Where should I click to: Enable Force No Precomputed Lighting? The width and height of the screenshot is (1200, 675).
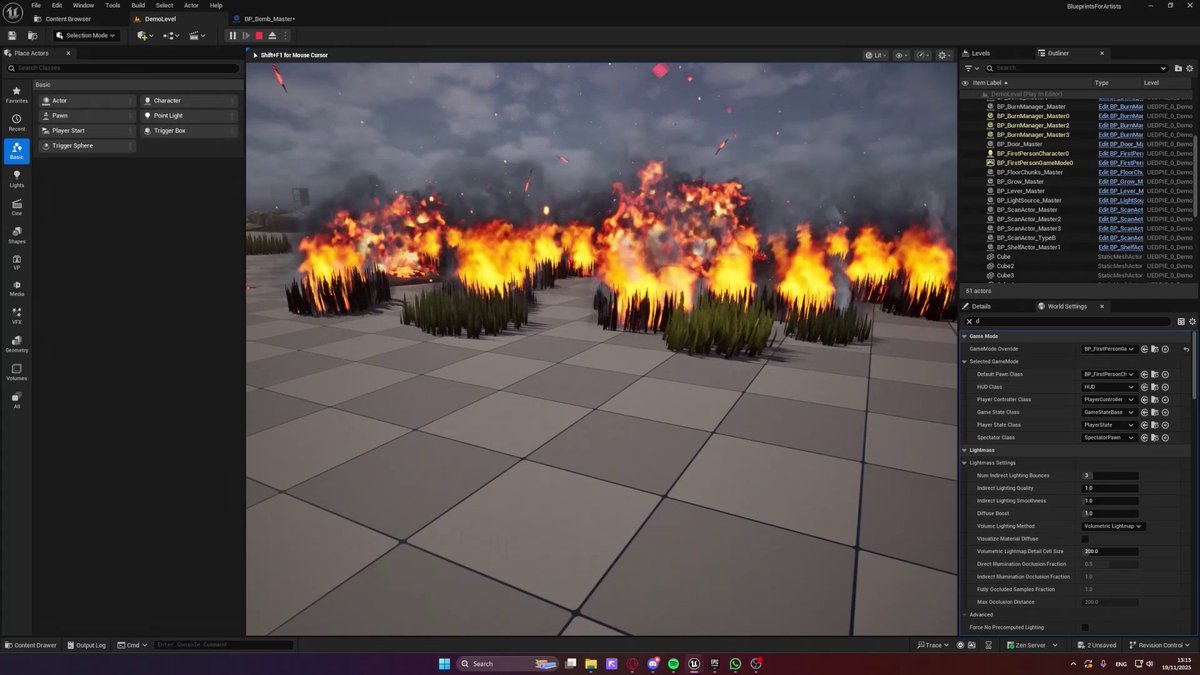pos(1085,627)
